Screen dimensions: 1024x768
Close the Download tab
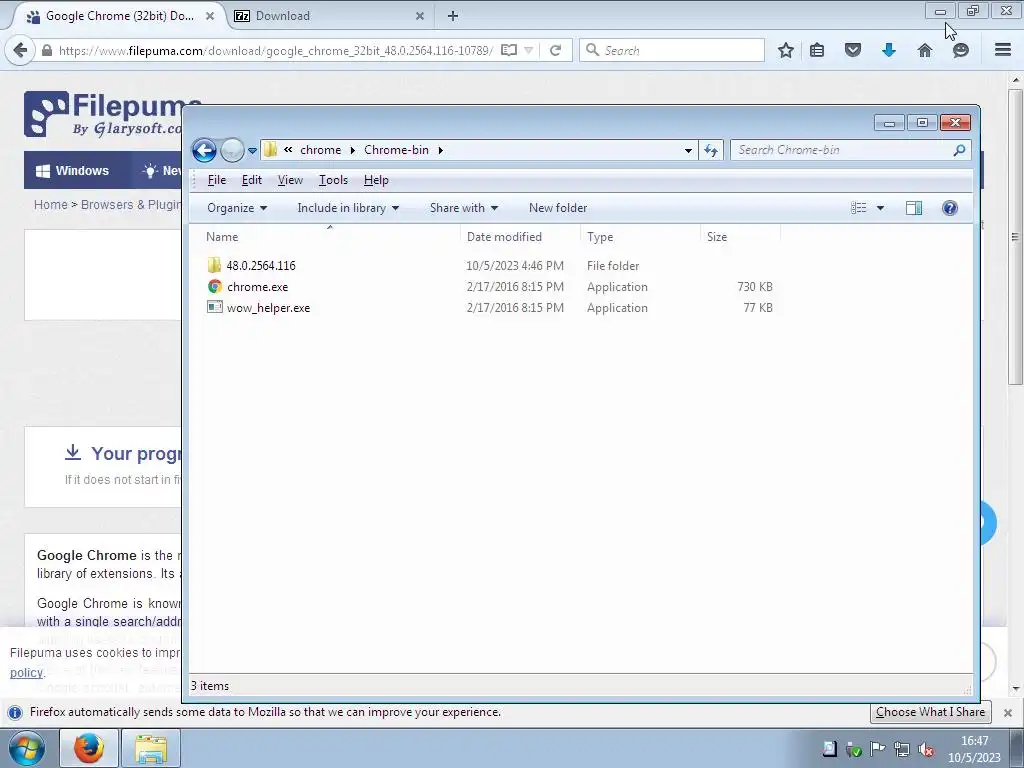[x=420, y=16]
